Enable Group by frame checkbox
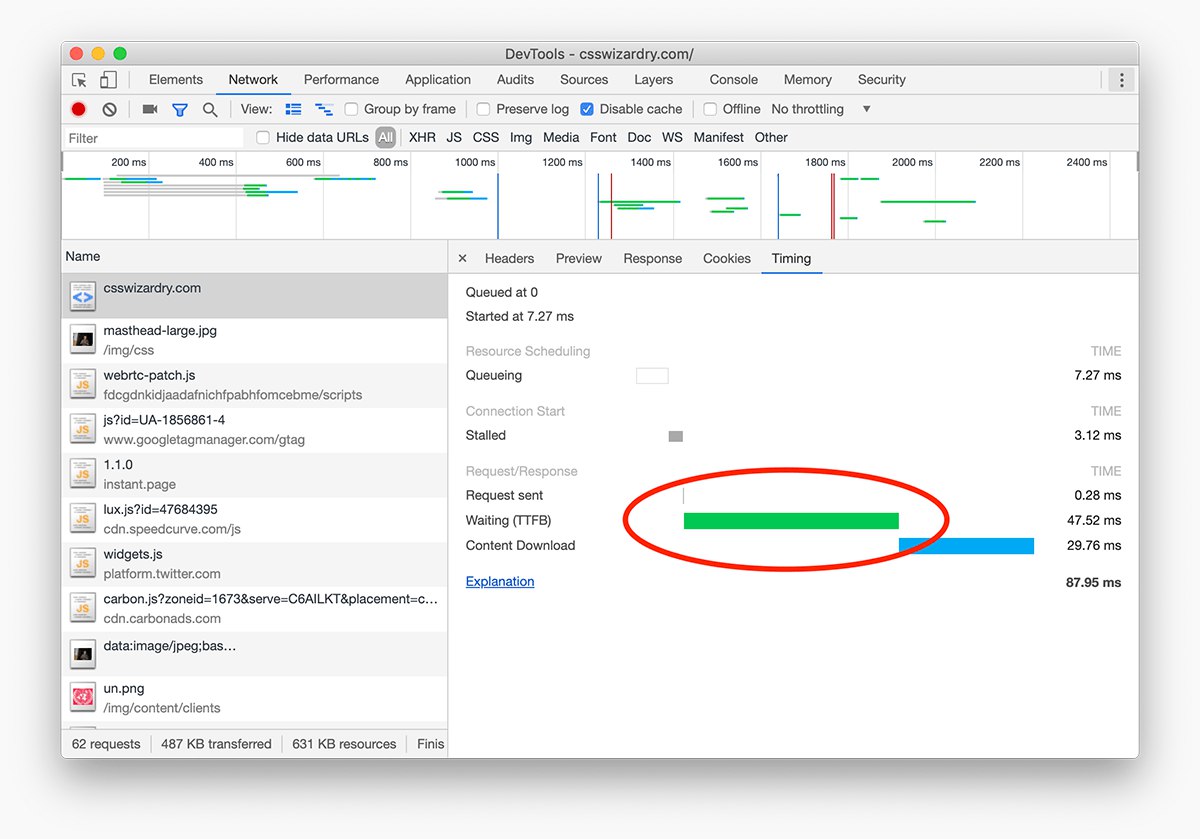 352,109
